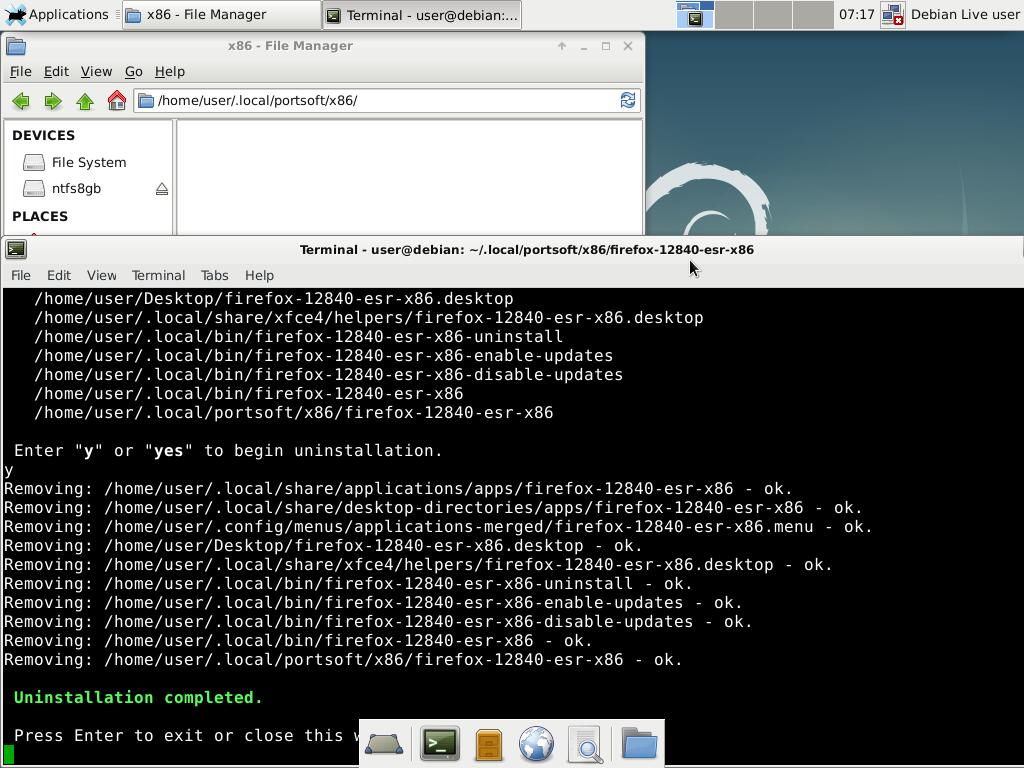
Task: Open View menu in File Manager
Action: (96, 72)
